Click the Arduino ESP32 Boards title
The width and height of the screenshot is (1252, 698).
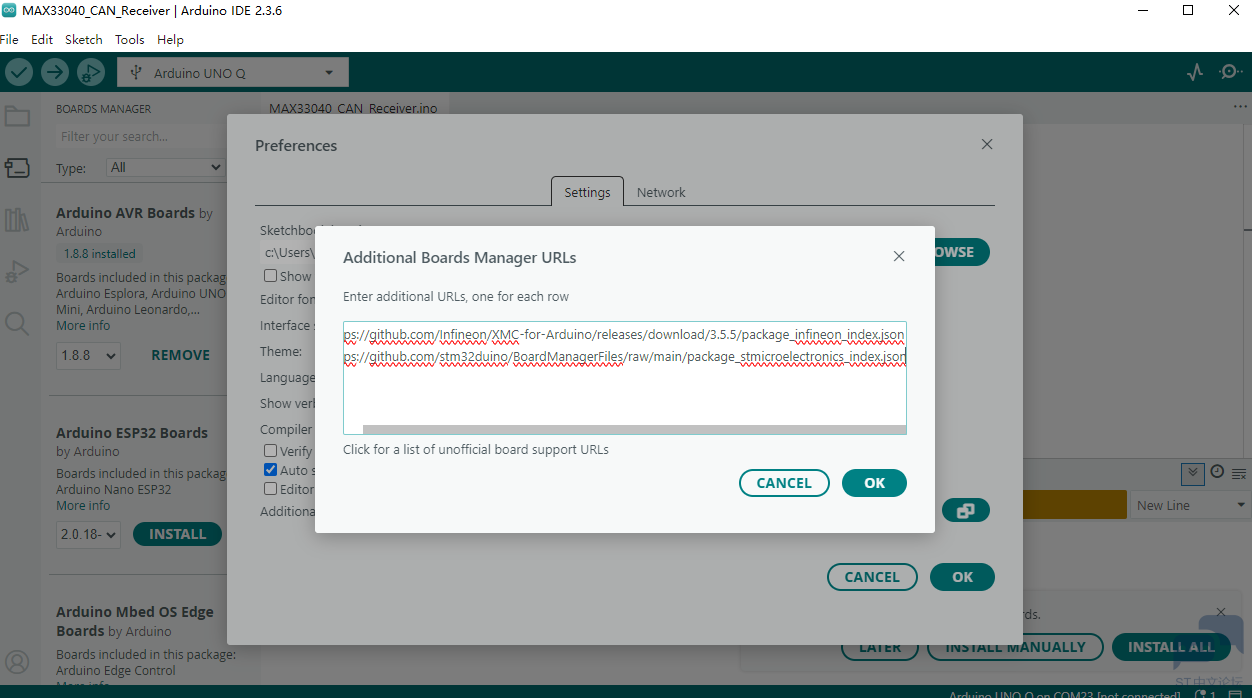(x=132, y=433)
